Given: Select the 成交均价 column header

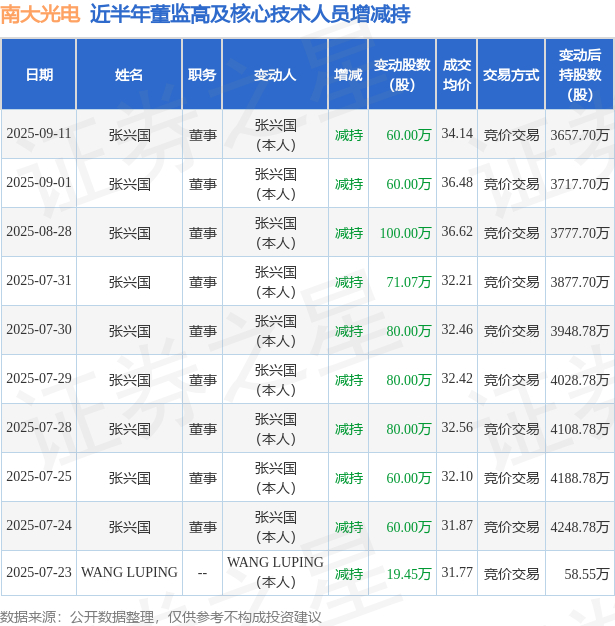Looking at the screenshot, I should click(x=457, y=75).
